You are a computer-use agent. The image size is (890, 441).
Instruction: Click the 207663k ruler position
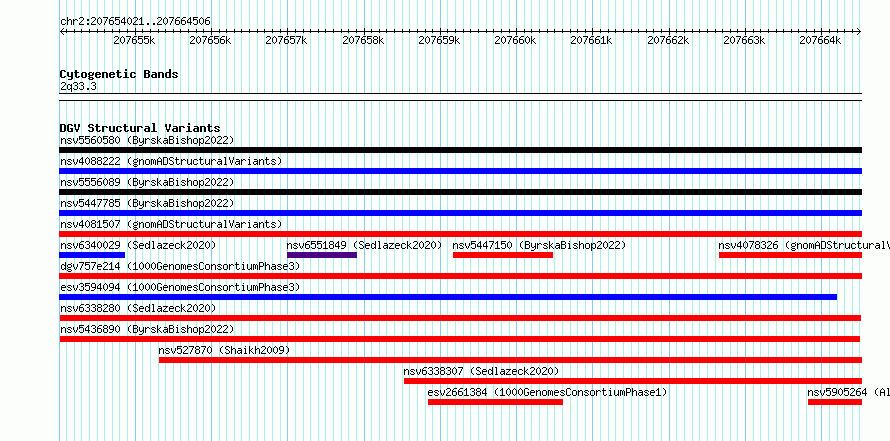744,40
